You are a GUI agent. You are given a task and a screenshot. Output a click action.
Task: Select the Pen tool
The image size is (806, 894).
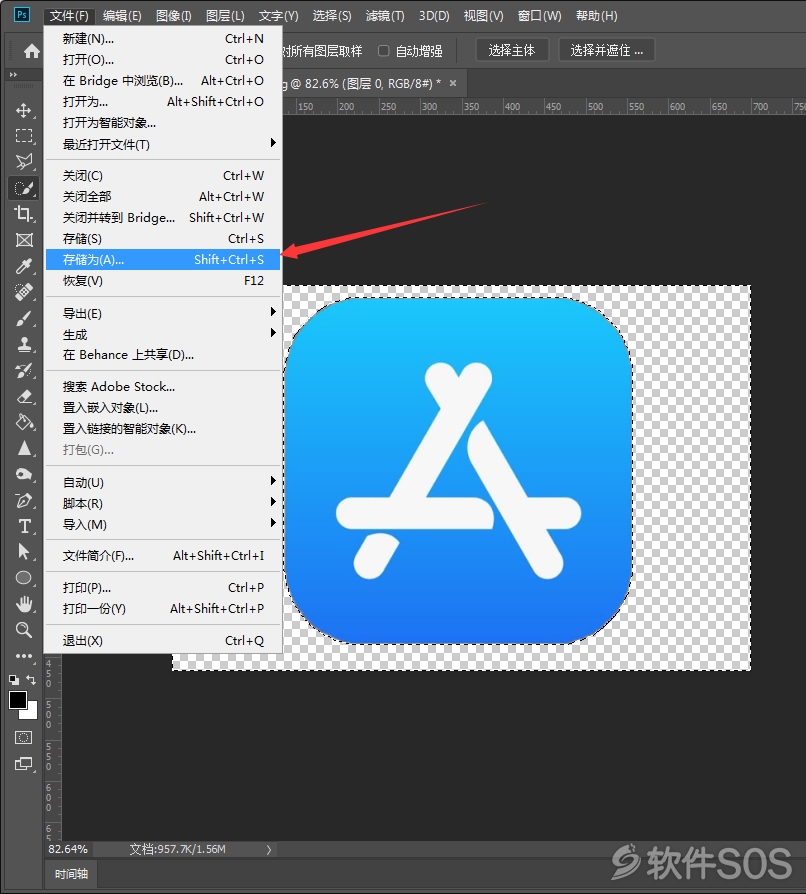[24, 501]
